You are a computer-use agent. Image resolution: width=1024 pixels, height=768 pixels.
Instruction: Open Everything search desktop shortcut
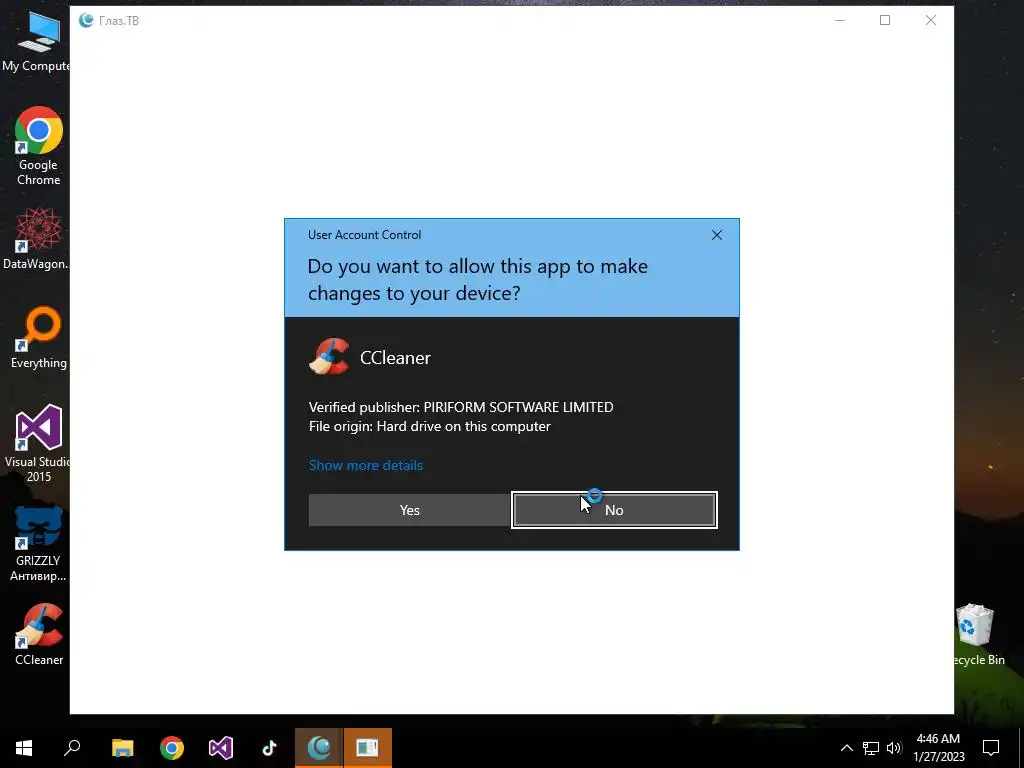pyautogui.click(x=39, y=338)
